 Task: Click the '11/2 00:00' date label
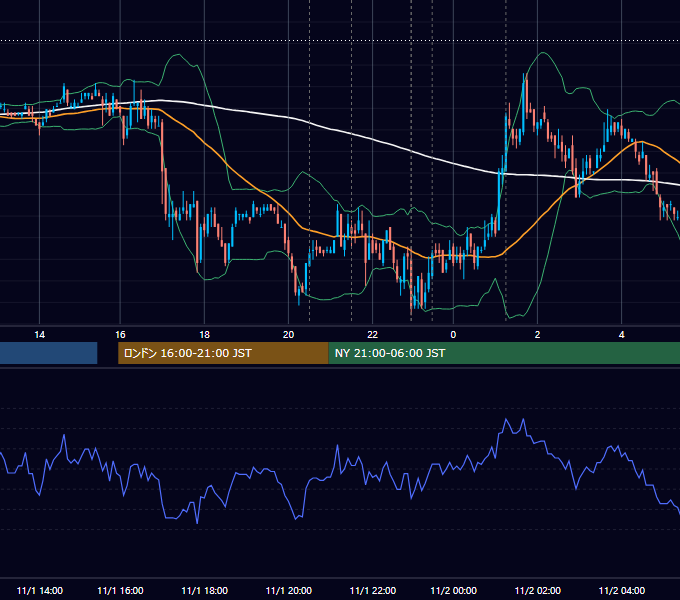(x=453, y=590)
